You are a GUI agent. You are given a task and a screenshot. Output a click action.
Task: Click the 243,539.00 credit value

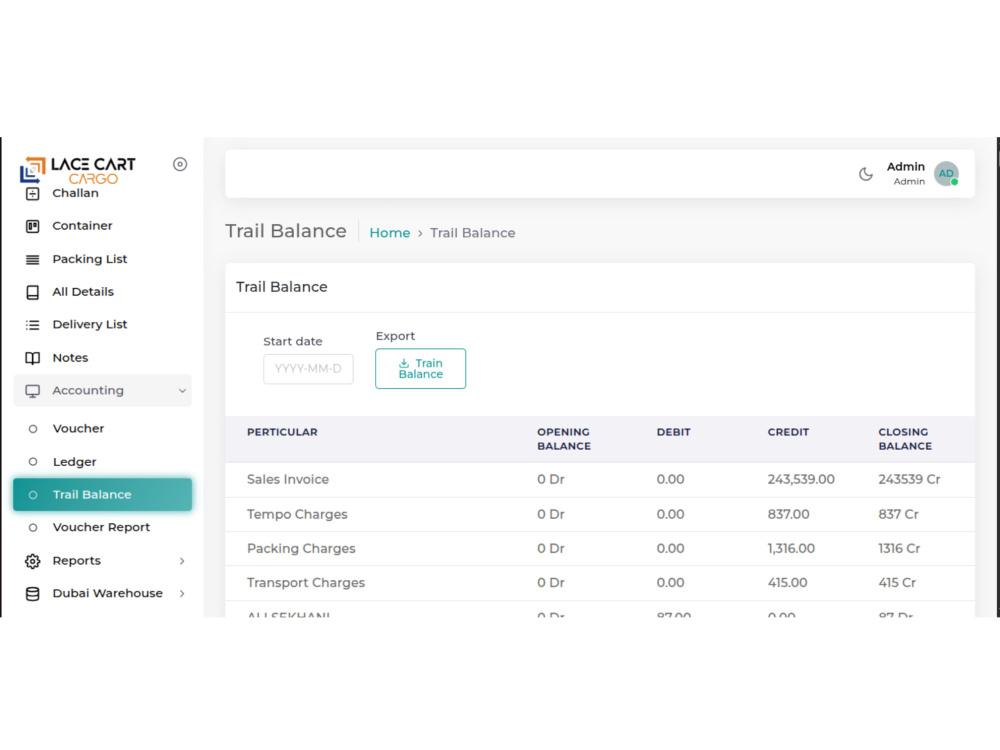click(801, 480)
